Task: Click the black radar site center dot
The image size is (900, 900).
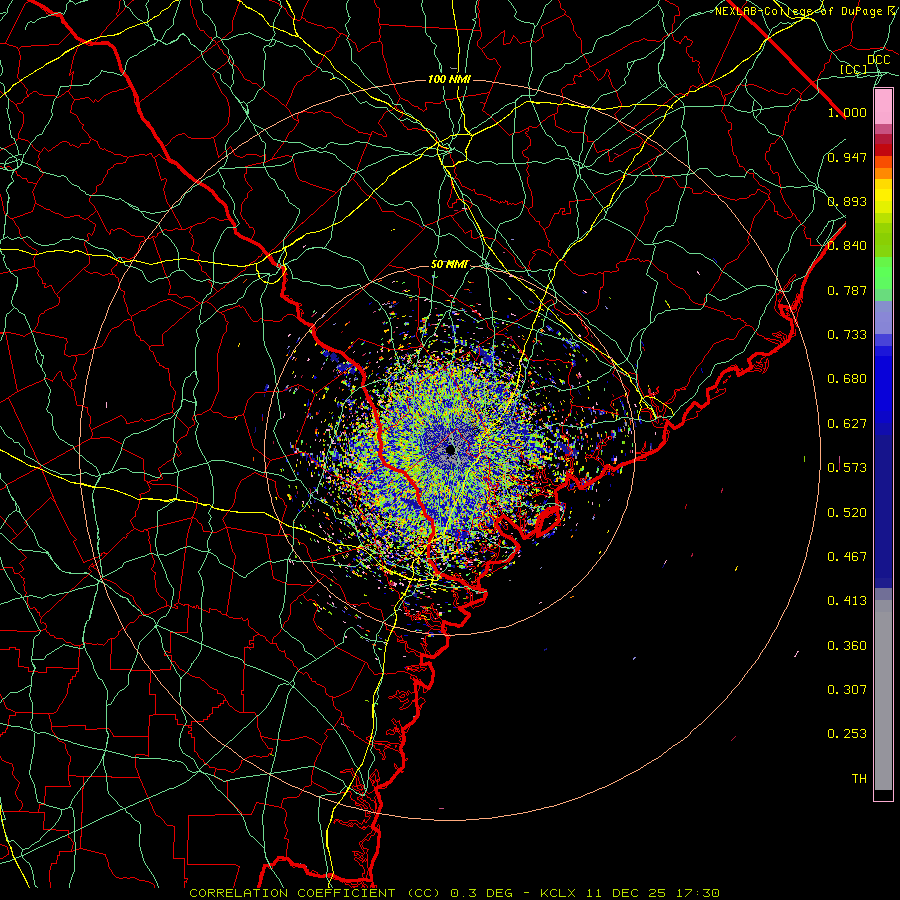Action: click(451, 449)
